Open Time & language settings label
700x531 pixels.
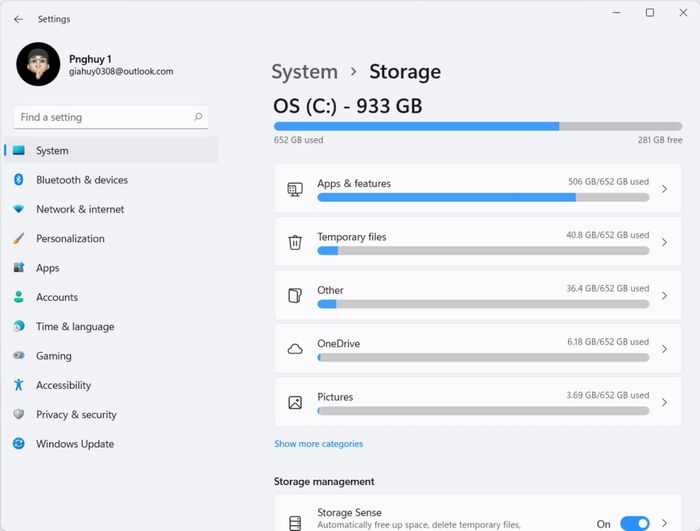tap(75, 327)
